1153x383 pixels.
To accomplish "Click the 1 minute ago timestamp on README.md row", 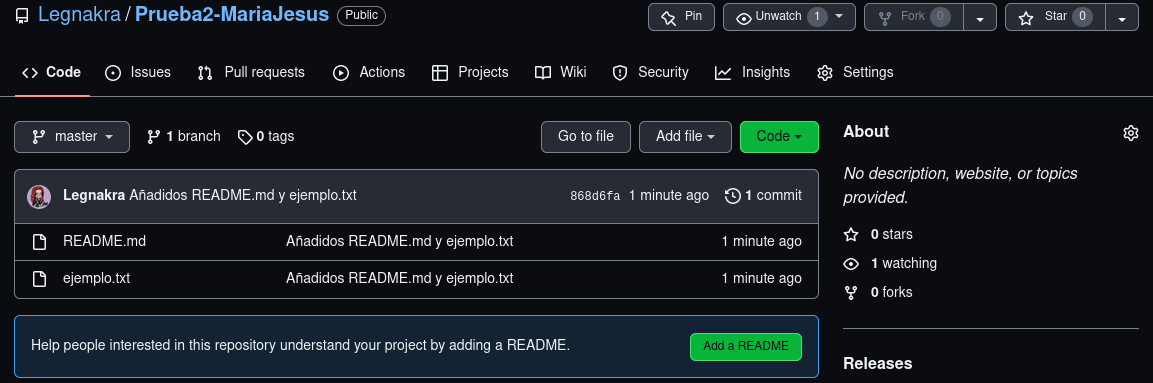I will 762,242.
